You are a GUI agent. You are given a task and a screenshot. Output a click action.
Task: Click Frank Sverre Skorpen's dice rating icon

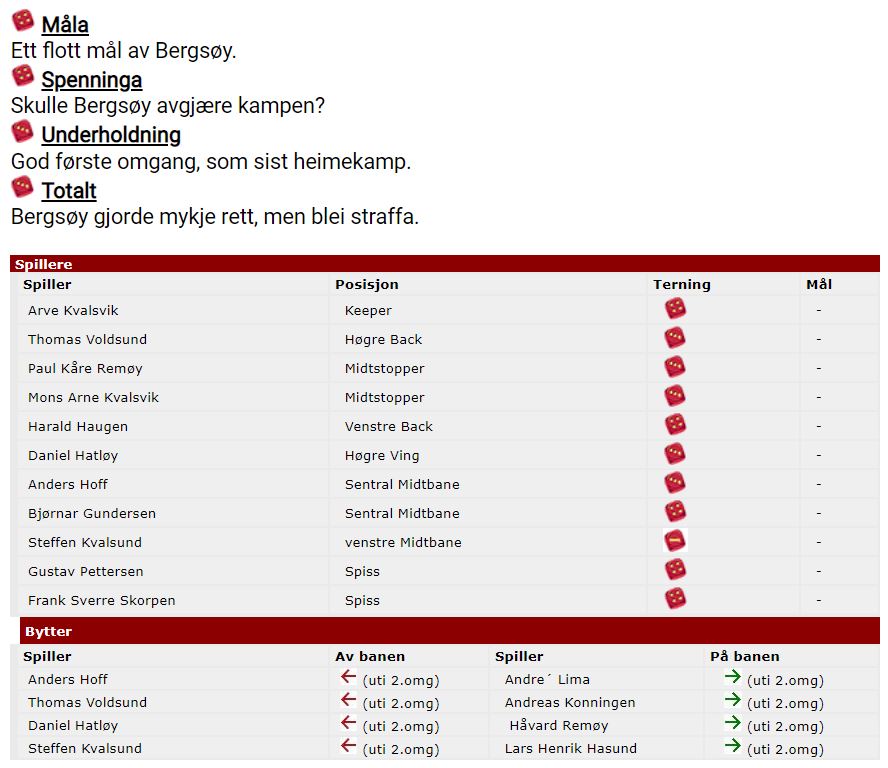[675, 598]
